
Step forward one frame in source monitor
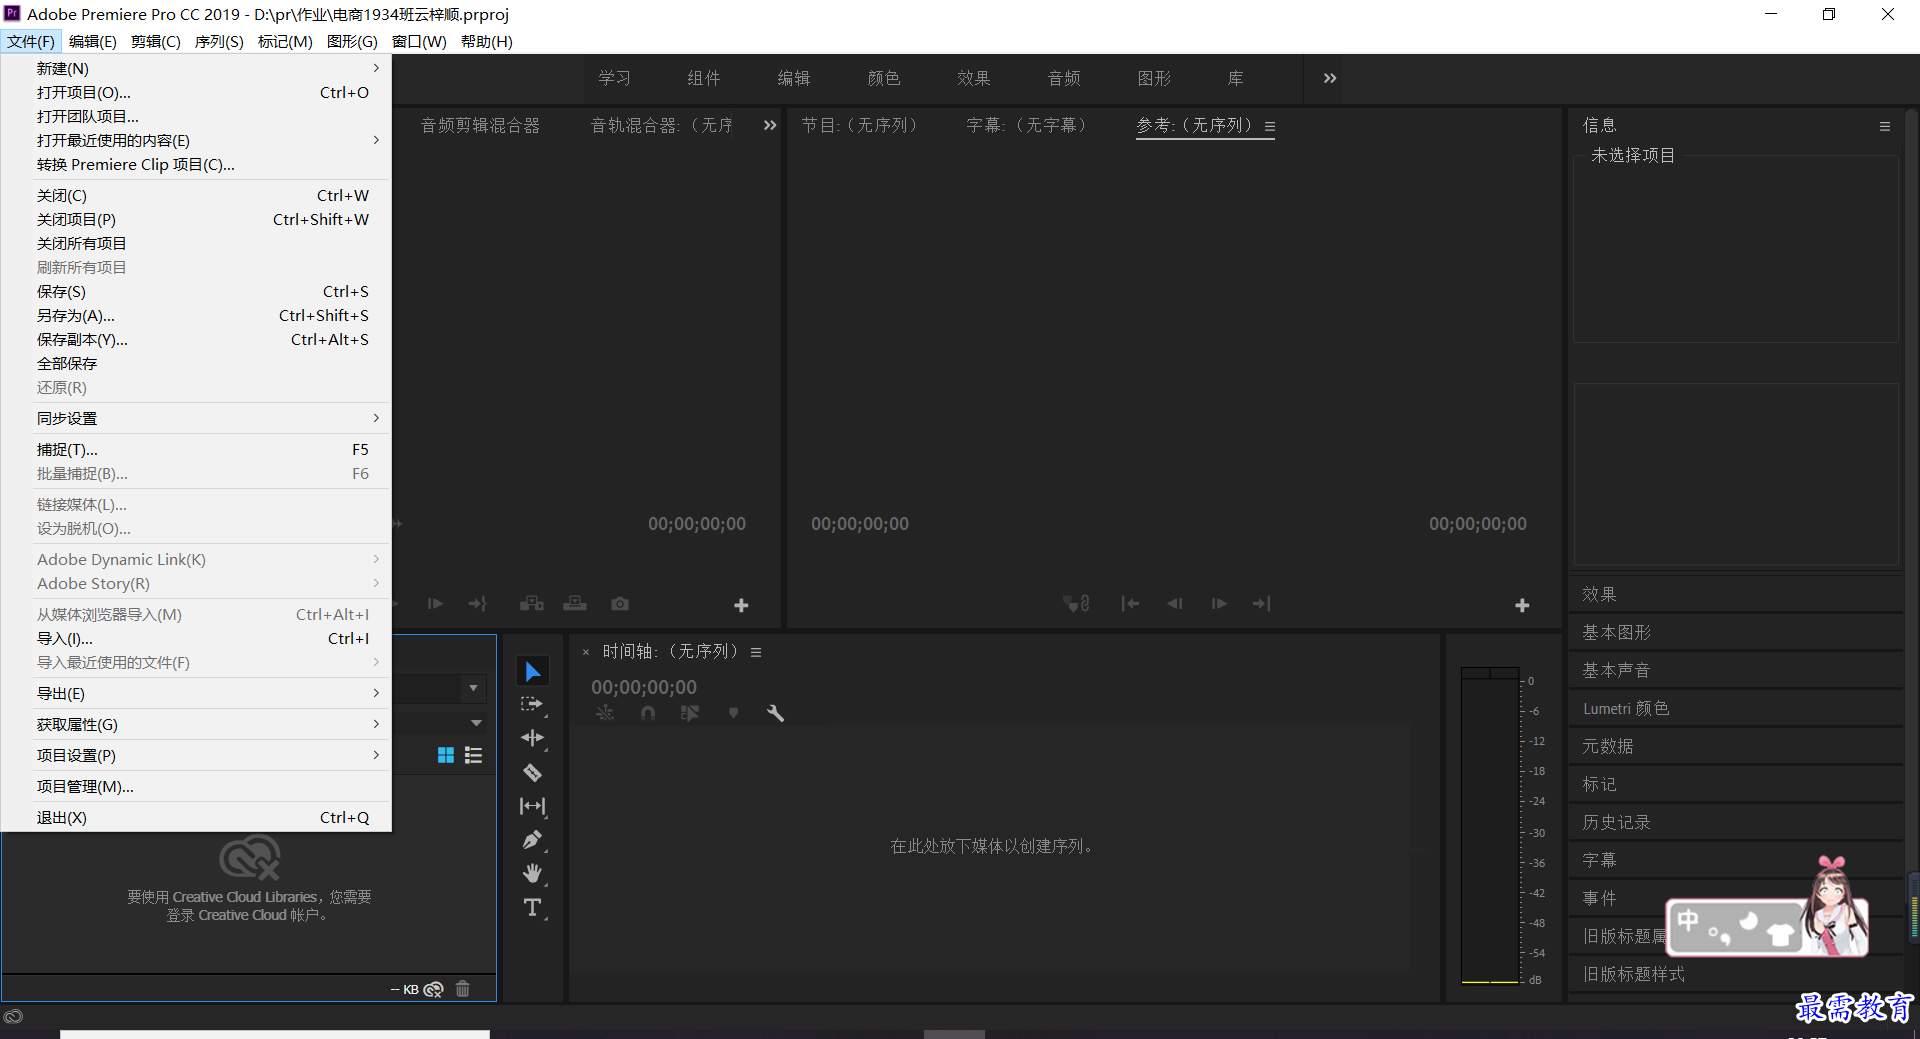tap(435, 604)
